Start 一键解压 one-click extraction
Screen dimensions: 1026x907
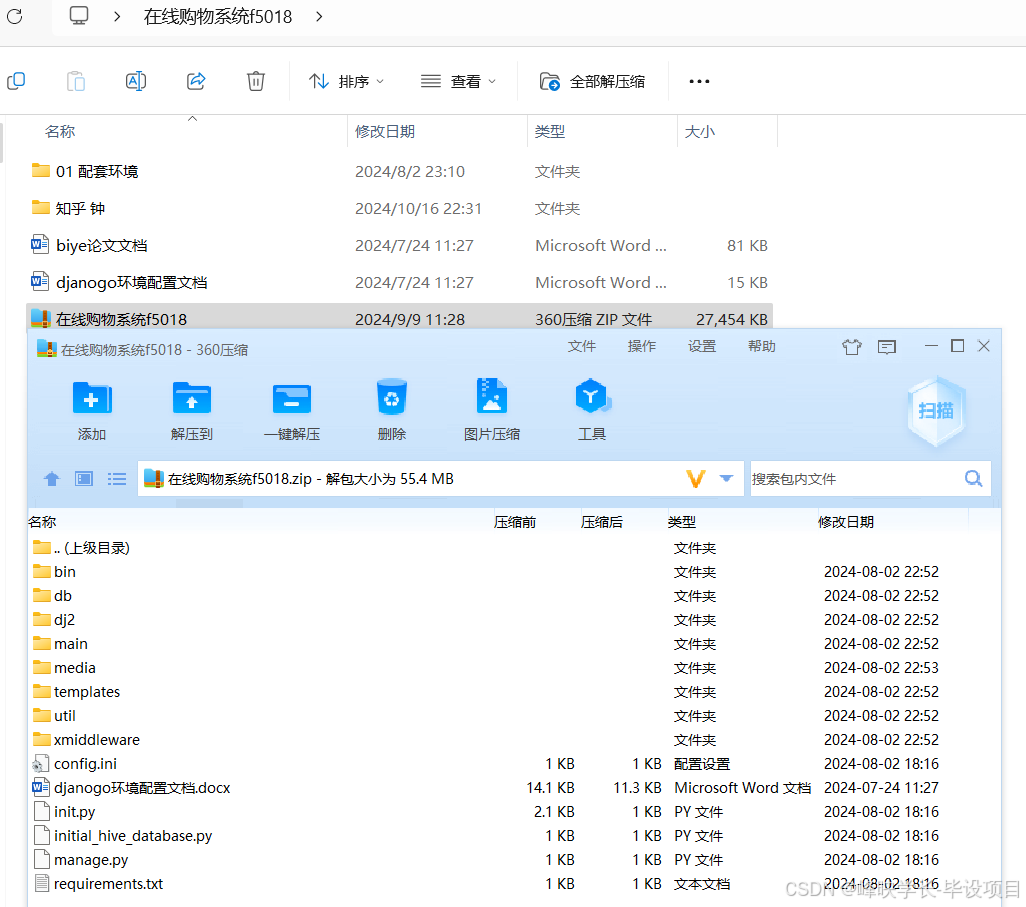pos(291,405)
